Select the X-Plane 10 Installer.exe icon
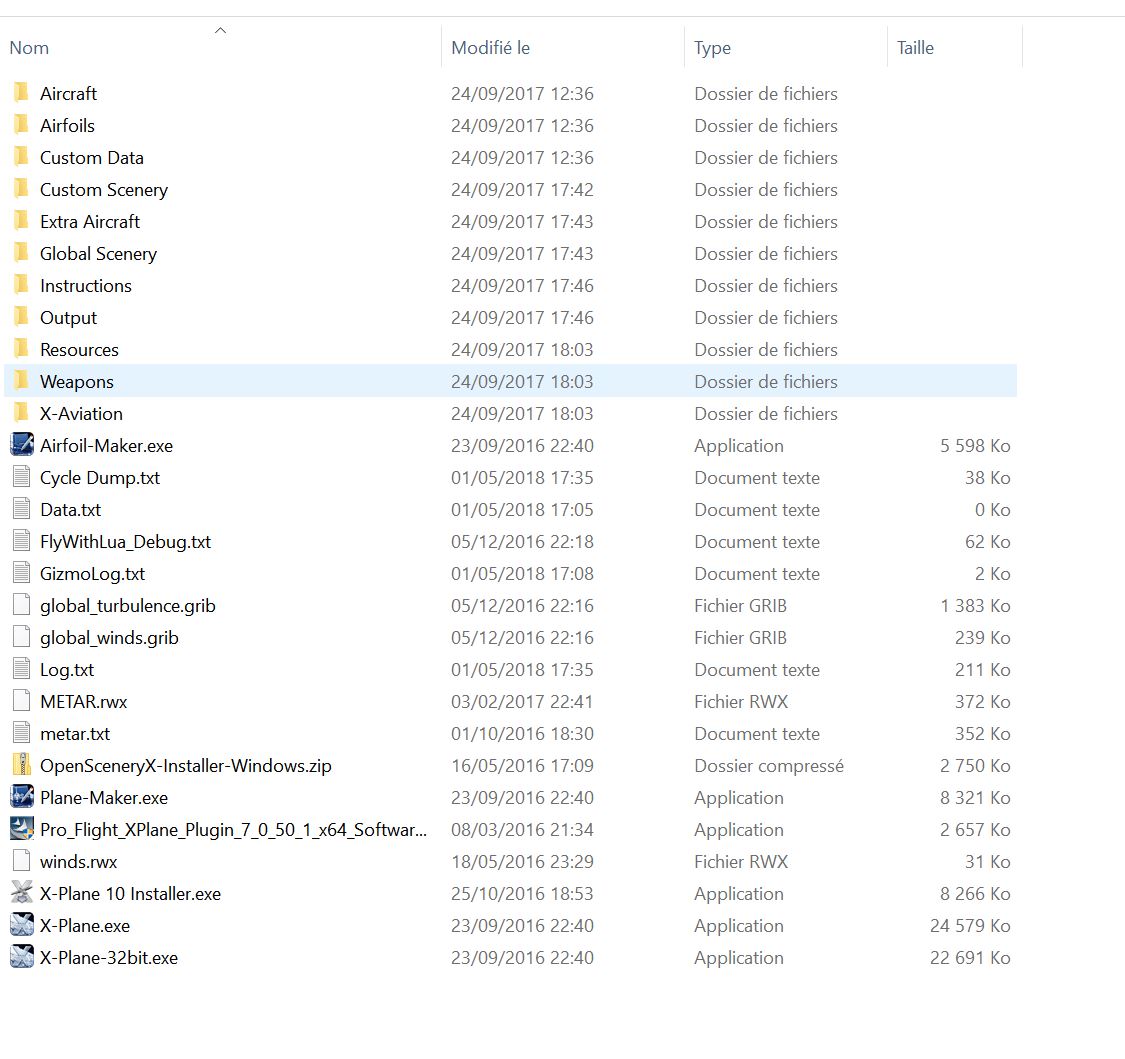 22,893
